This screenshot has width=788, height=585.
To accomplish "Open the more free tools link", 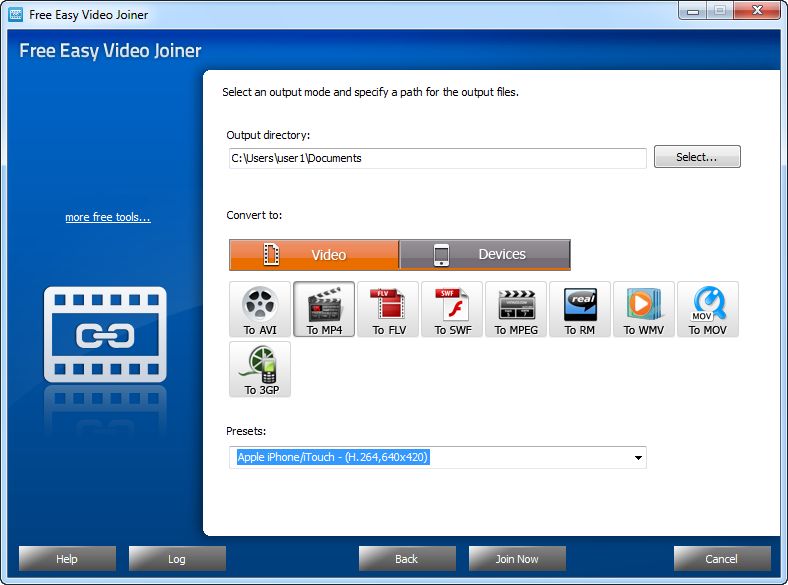I will (x=108, y=217).
